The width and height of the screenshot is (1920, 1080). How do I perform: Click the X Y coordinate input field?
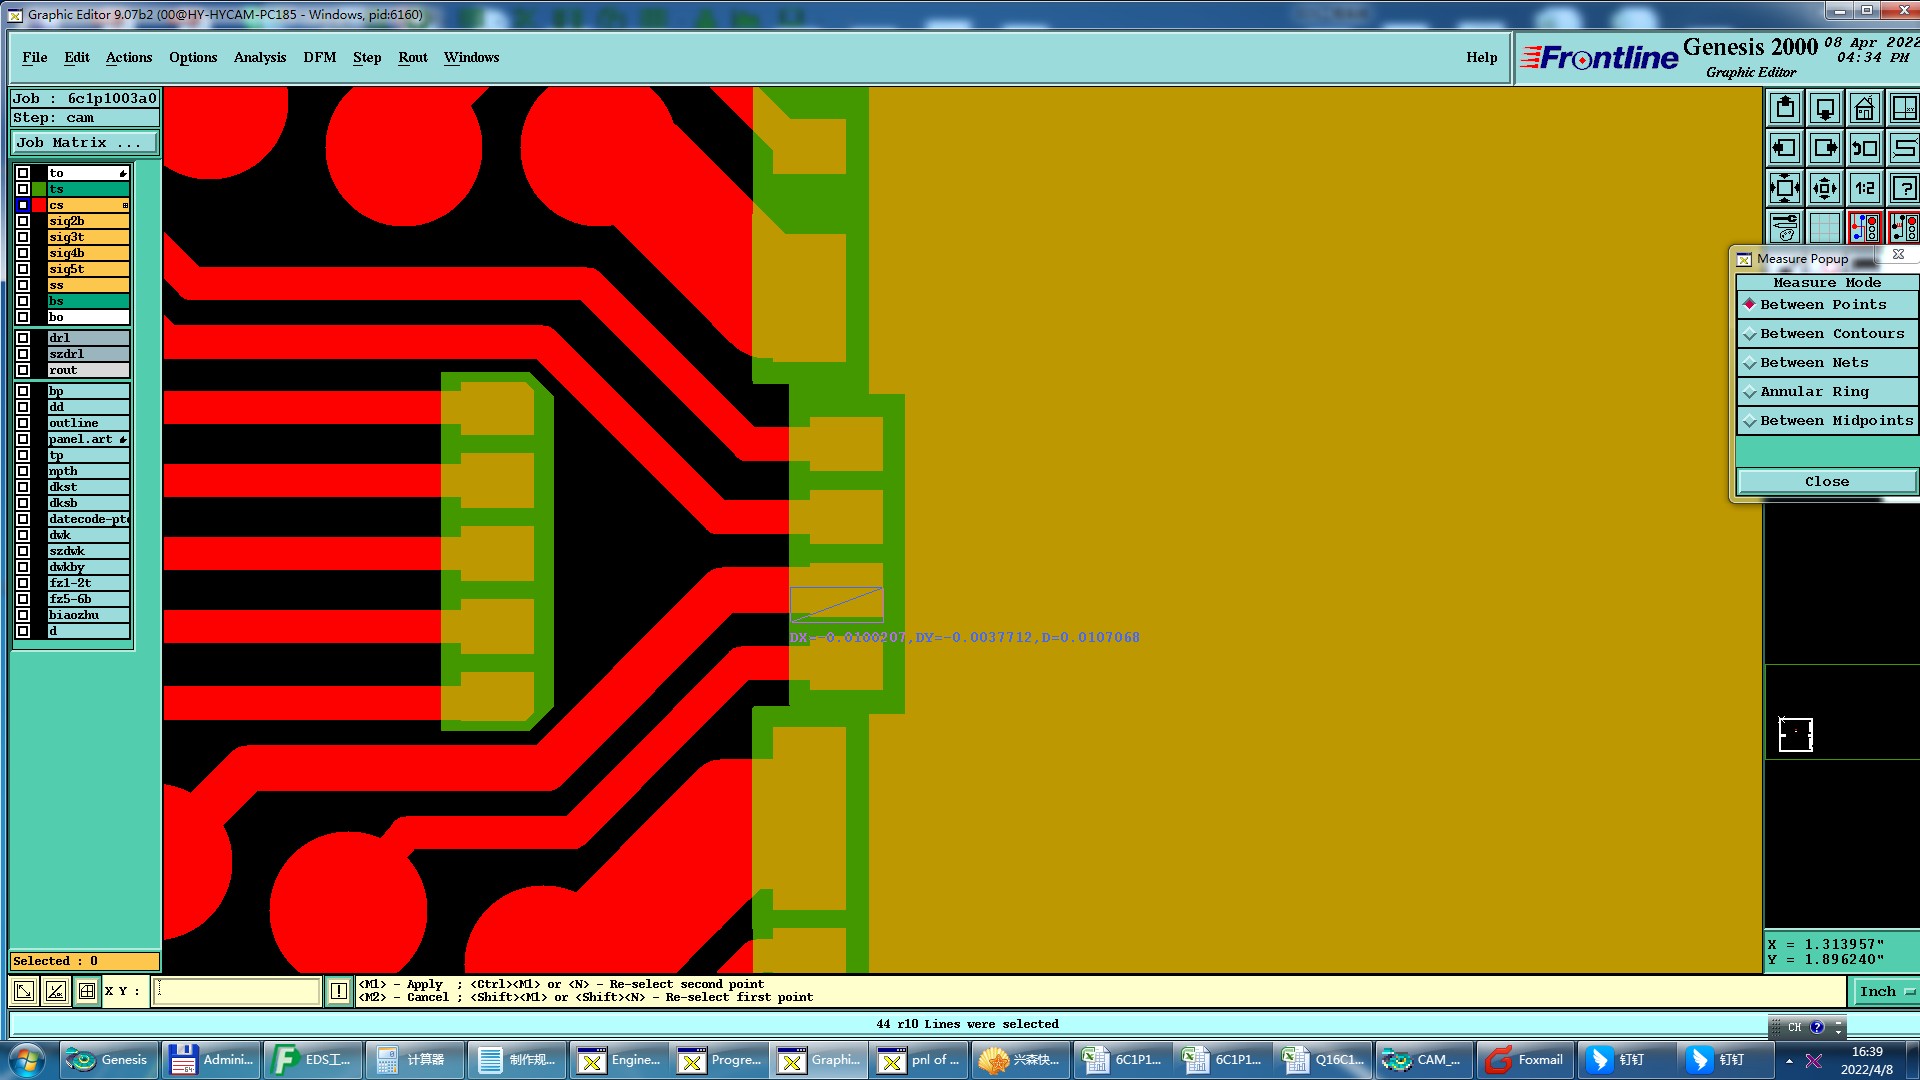[236, 991]
